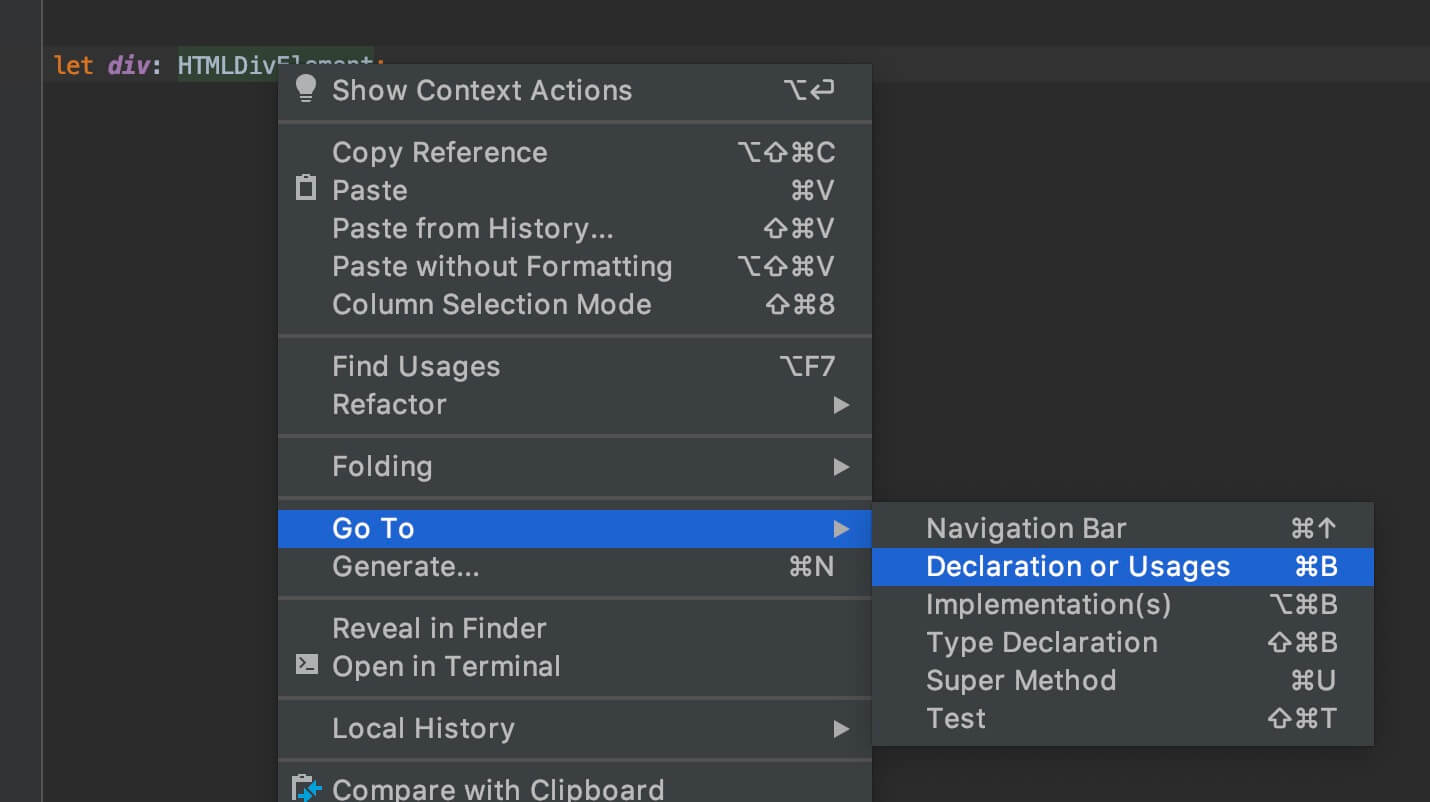
Task: Open Paste from History…
Action: (x=575, y=228)
